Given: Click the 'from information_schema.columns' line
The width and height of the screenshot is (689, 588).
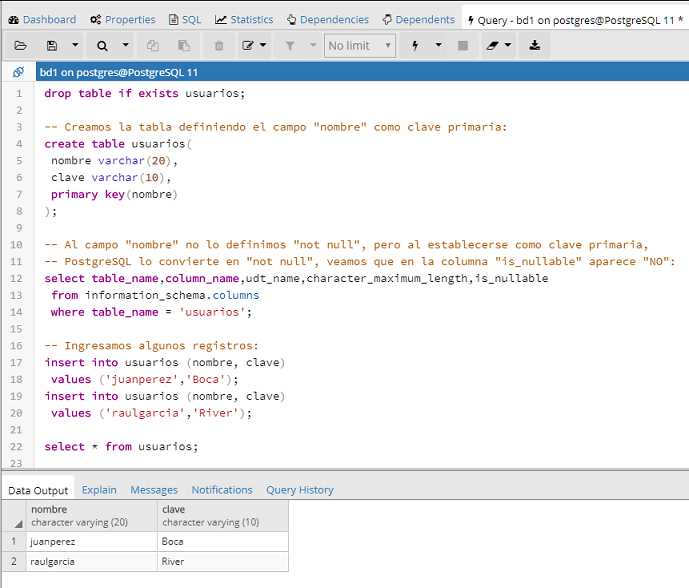Looking at the screenshot, I should click(155, 295).
